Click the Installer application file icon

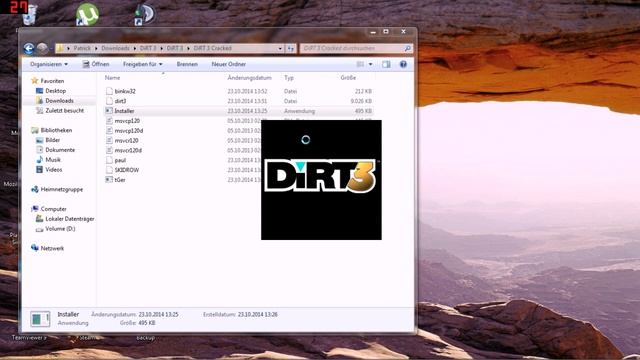click(x=109, y=111)
